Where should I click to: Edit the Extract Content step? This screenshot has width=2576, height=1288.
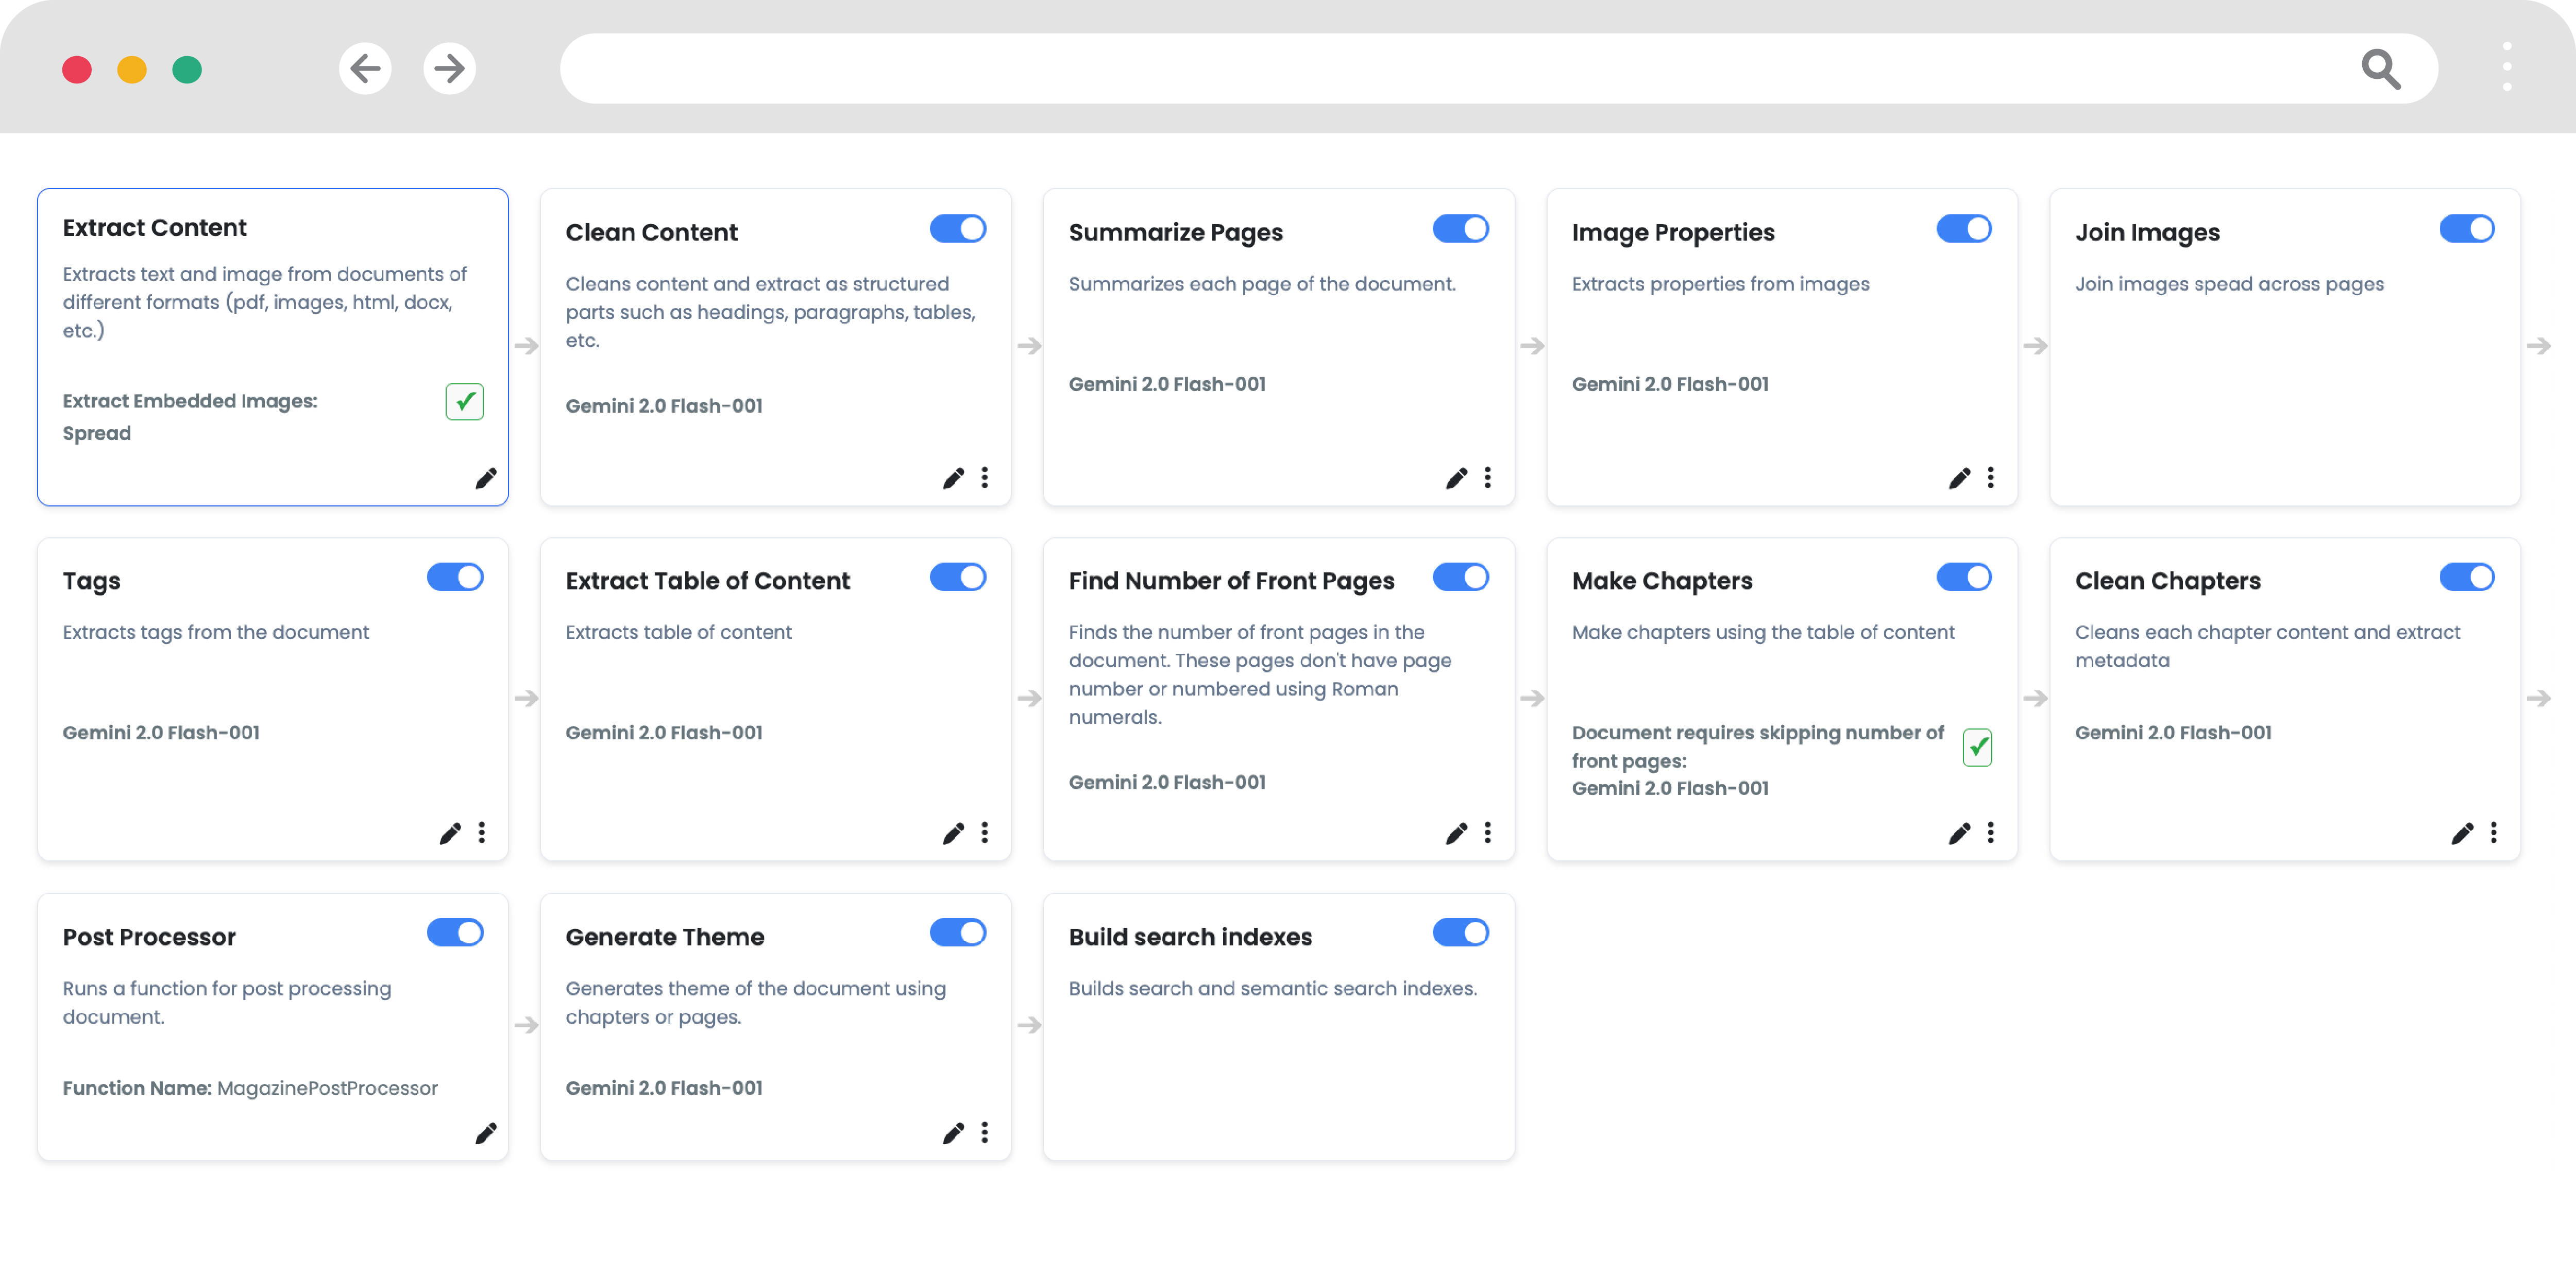coord(486,478)
